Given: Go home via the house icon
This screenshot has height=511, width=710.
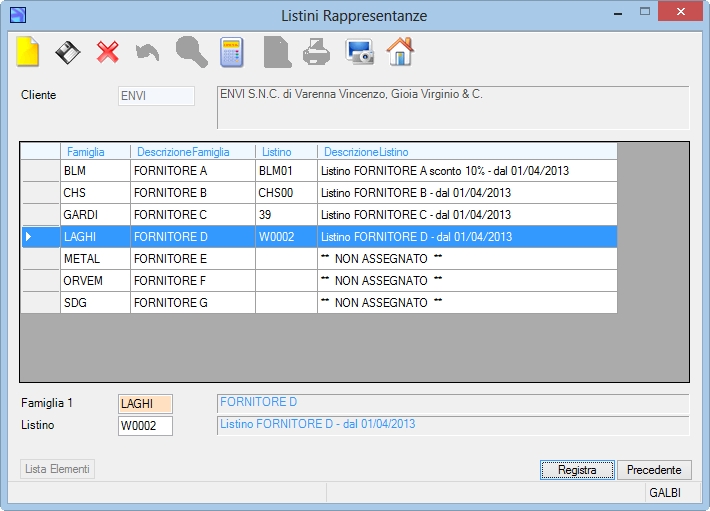Looking at the screenshot, I should pyautogui.click(x=400, y=52).
